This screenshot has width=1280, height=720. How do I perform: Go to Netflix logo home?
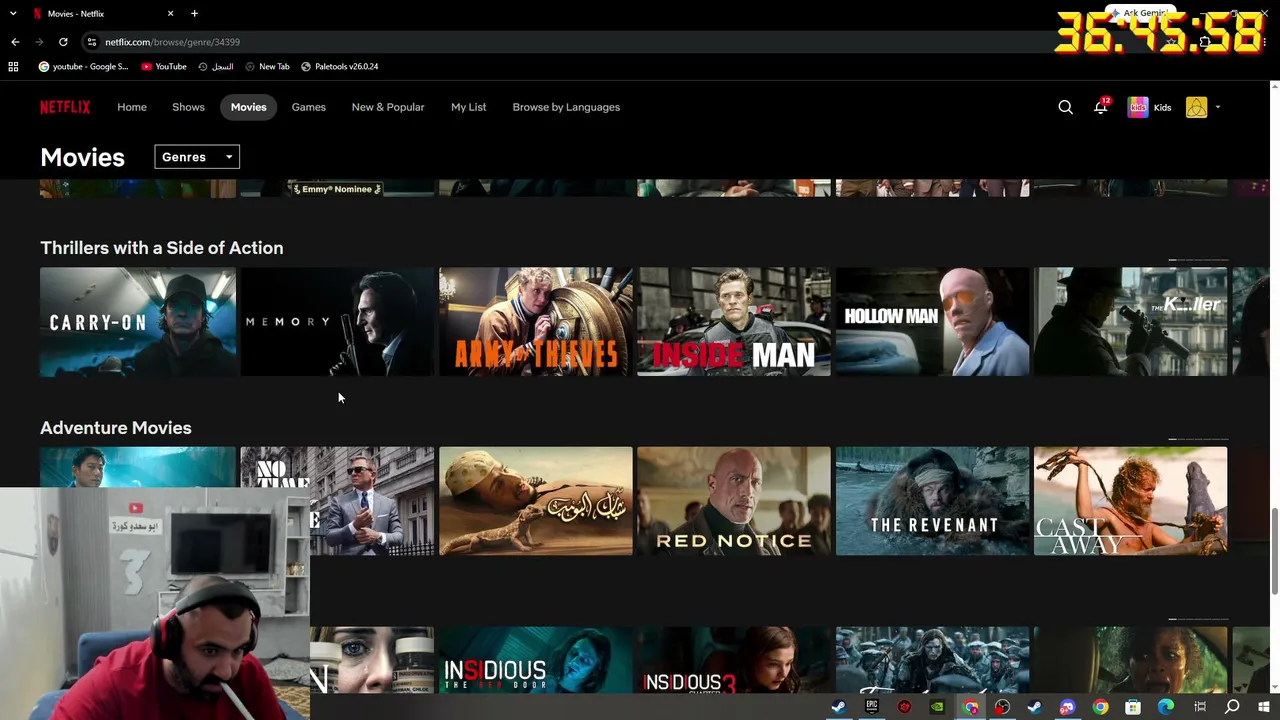(65, 107)
